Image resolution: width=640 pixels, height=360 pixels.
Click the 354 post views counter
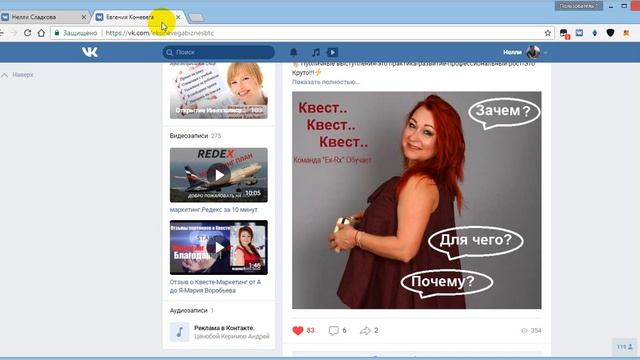coord(531,331)
